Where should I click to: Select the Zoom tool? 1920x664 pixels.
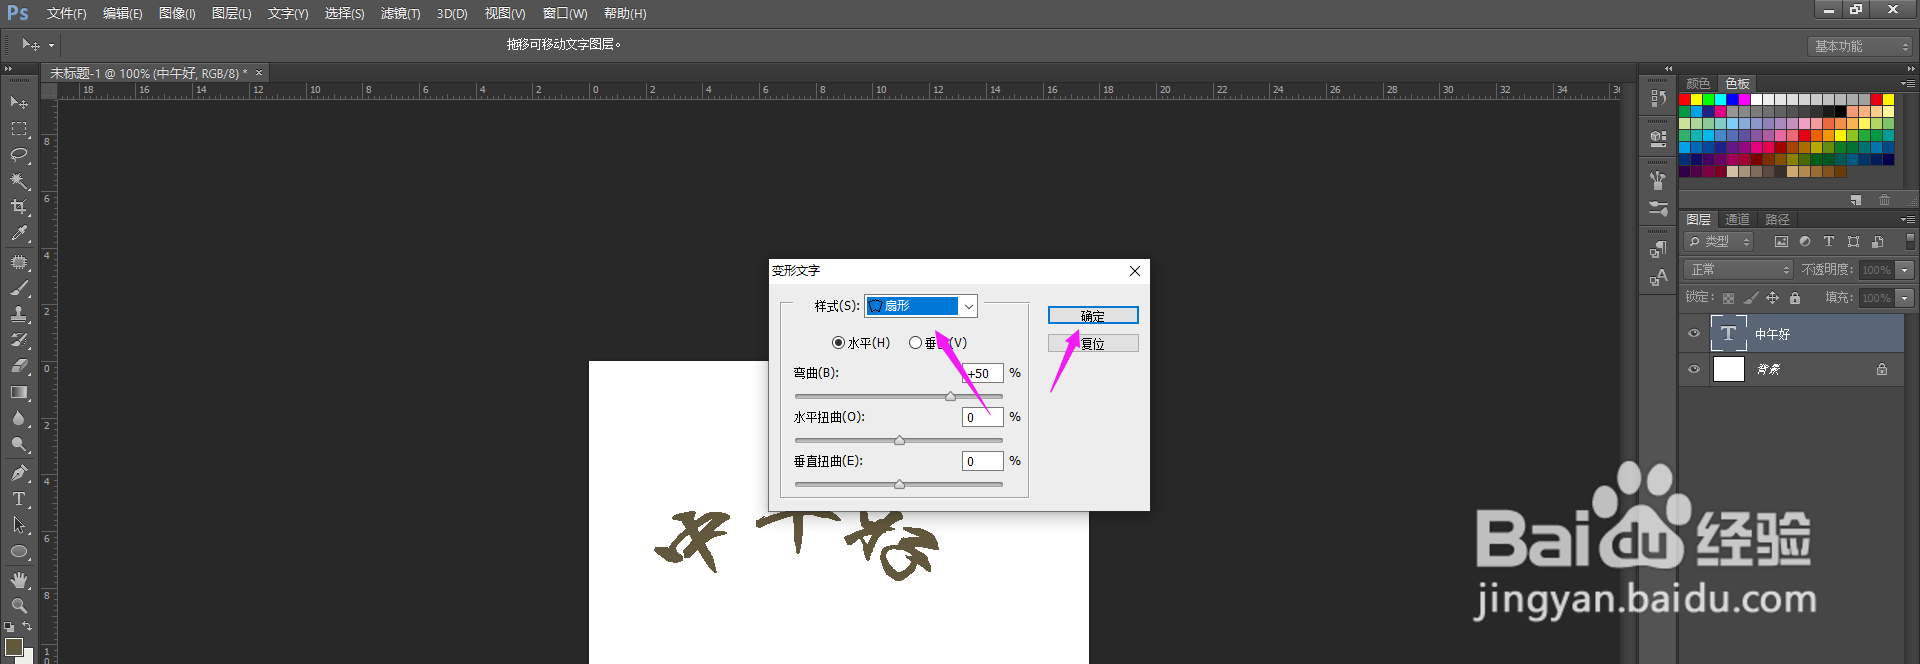pos(19,606)
